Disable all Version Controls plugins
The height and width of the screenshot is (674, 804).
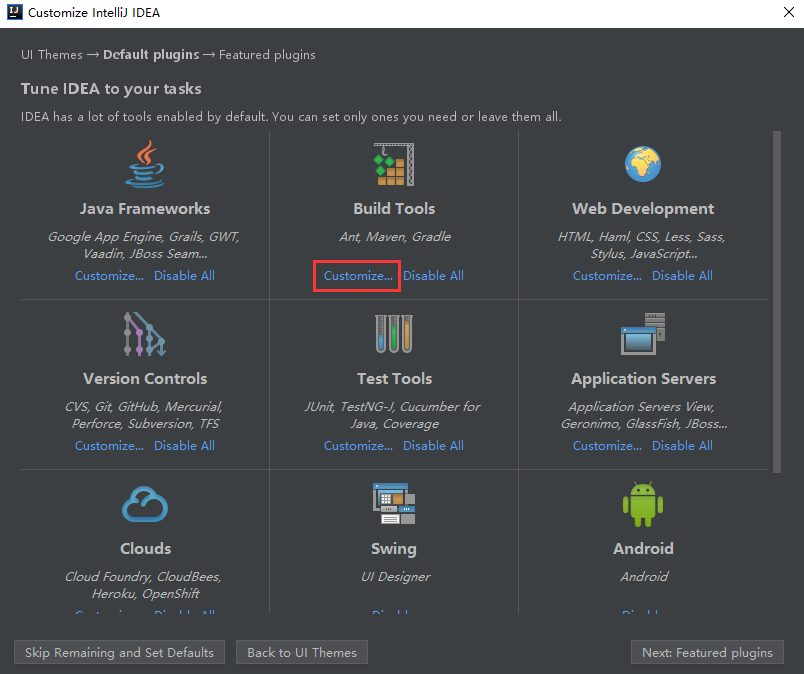(x=185, y=446)
